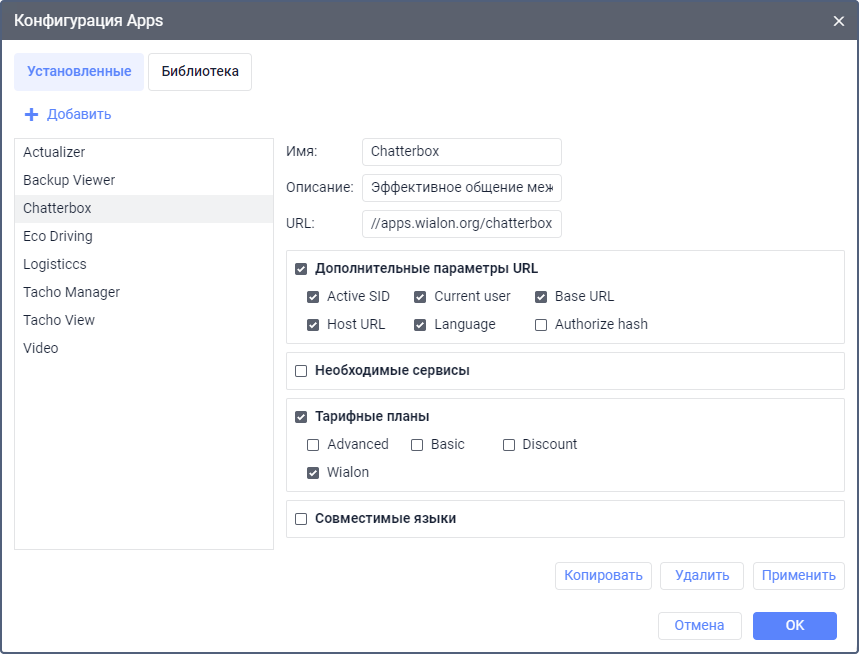
Task: Confirm with the OK button
Action: pyautogui.click(x=794, y=626)
